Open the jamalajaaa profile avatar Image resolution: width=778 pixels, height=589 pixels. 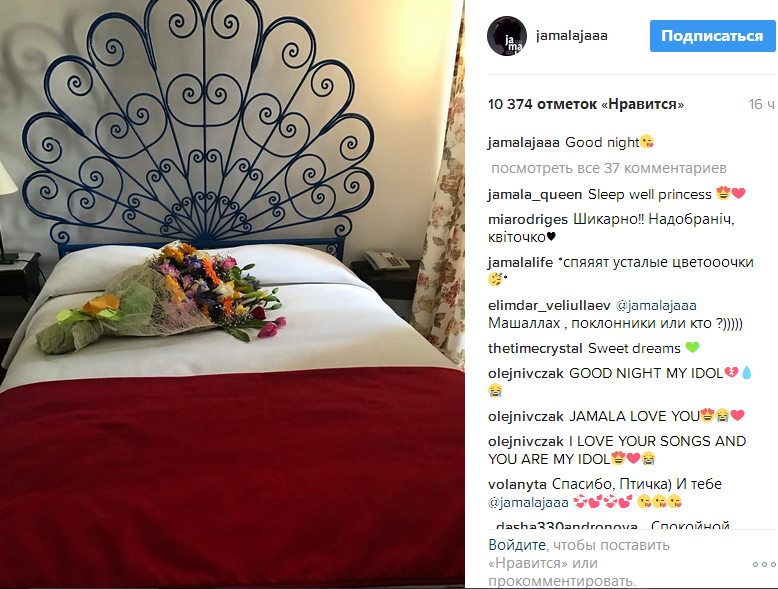pos(507,36)
